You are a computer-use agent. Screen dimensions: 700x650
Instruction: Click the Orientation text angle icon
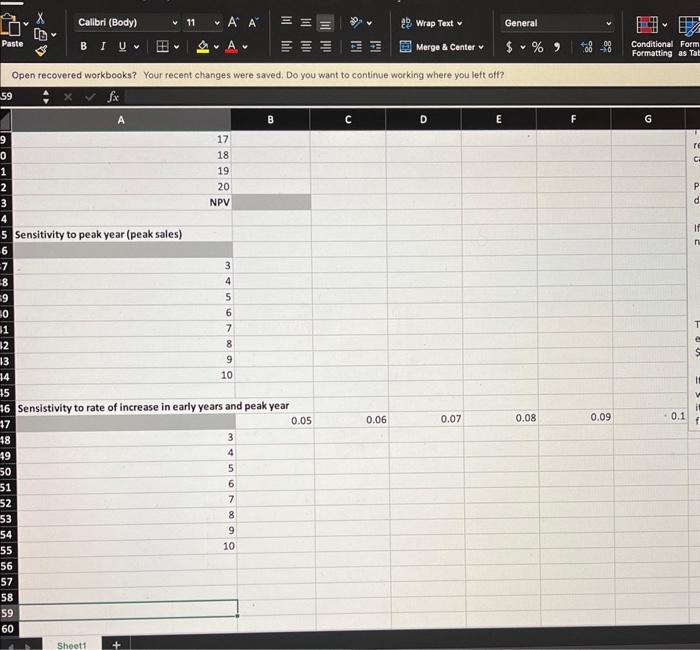356,22
